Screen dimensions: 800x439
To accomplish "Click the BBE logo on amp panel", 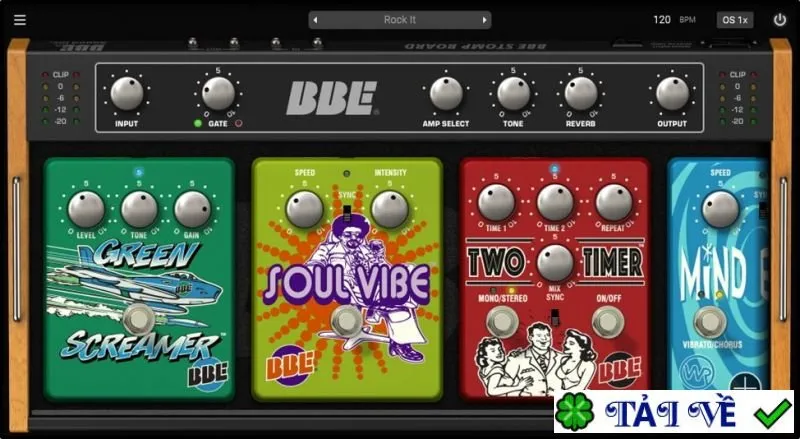I will click(332, 97).
